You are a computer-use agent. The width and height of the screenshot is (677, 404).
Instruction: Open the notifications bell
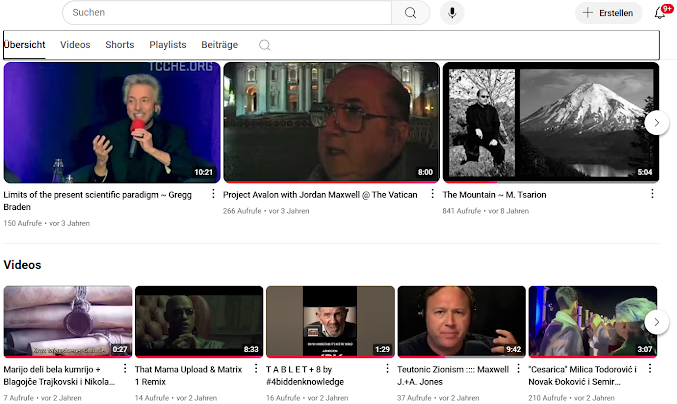[x=660, y=13]
